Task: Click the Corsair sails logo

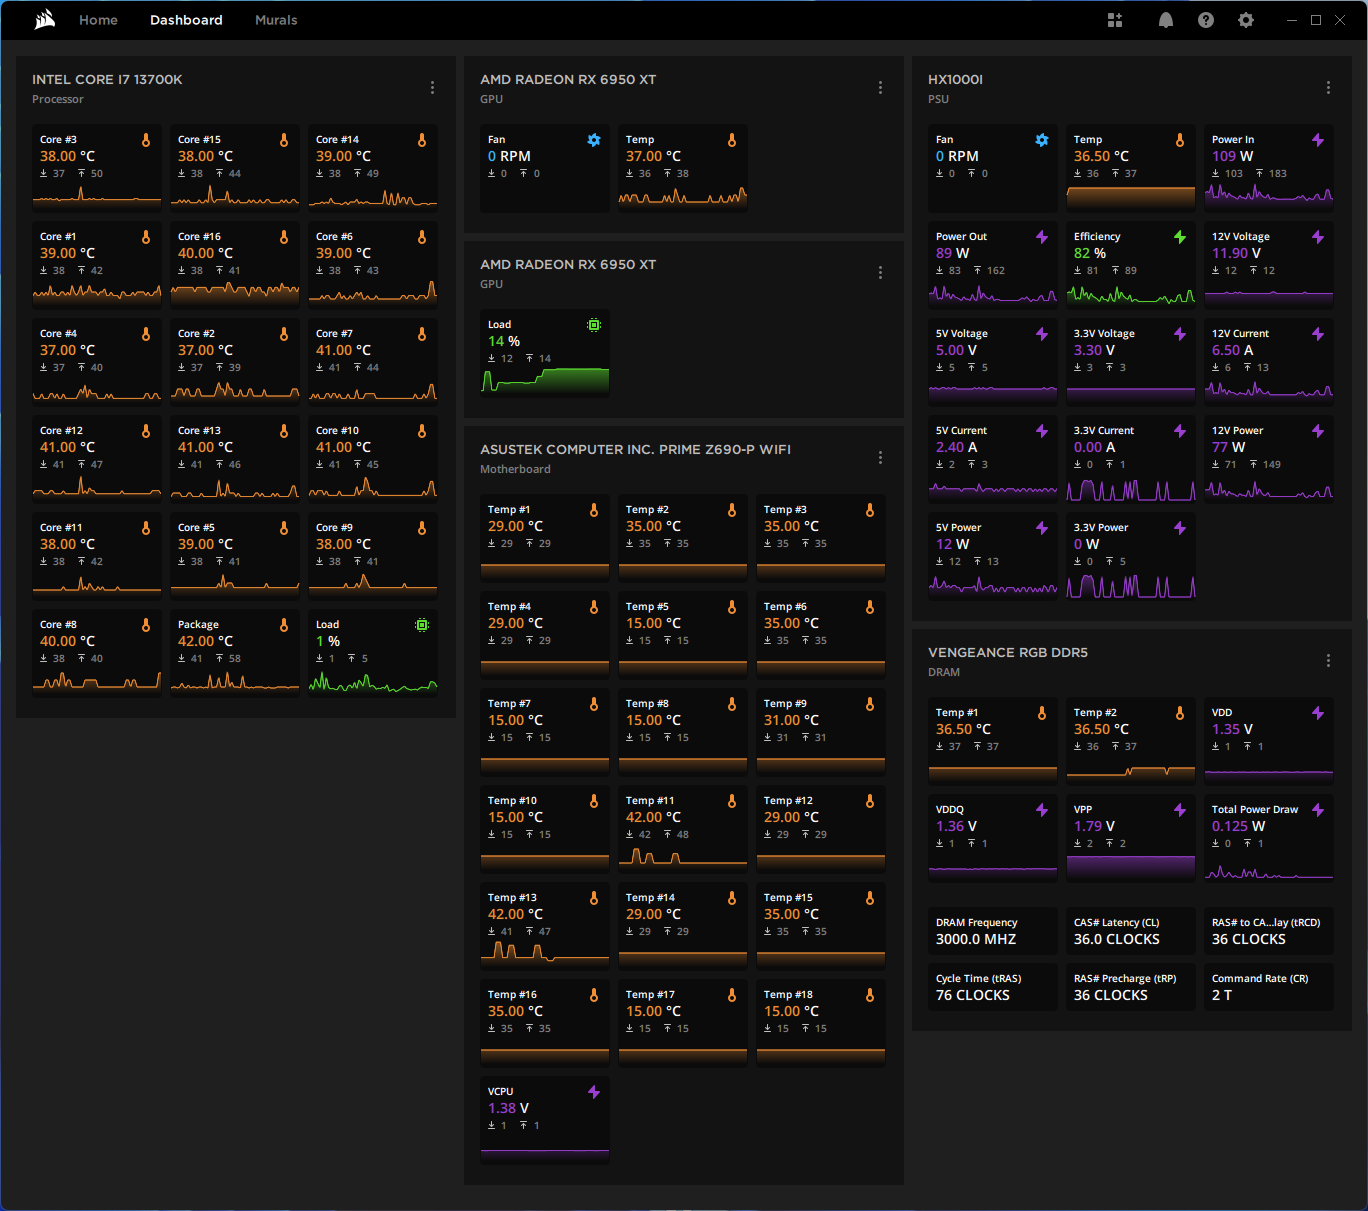Action: point(45,20)
